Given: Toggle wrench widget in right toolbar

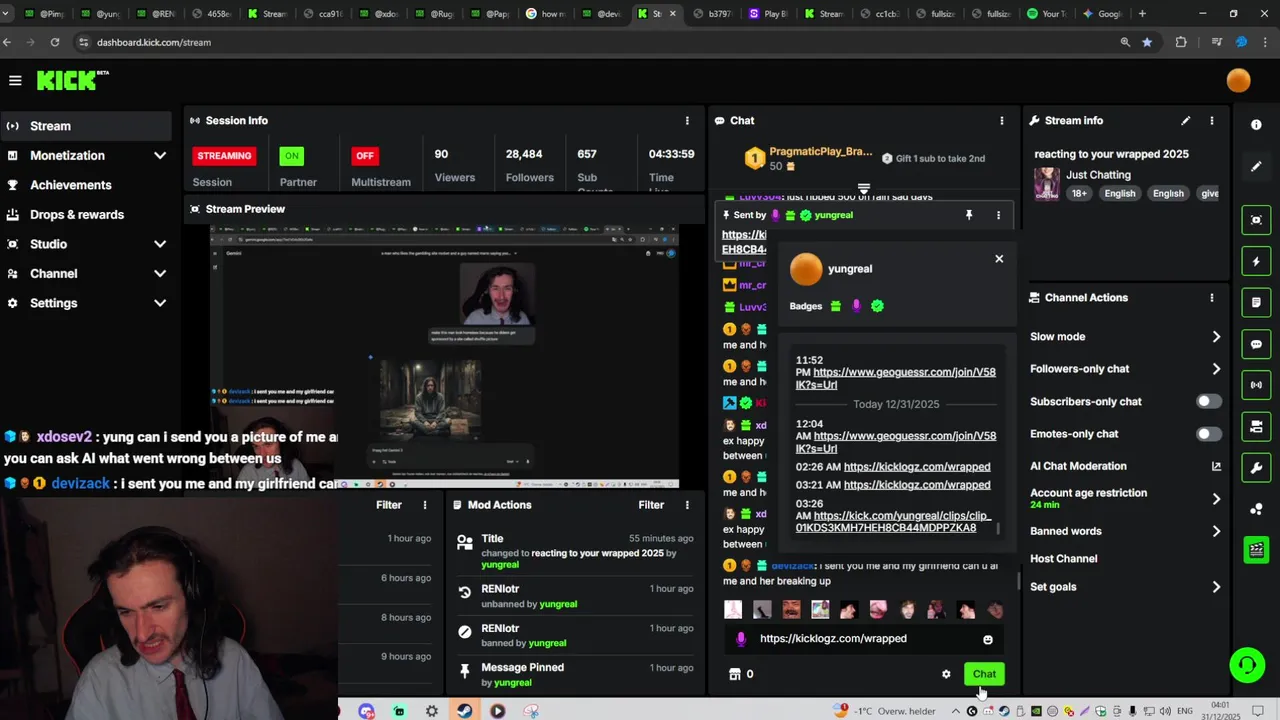Looking at the screenshot, I should [1256, 467].
